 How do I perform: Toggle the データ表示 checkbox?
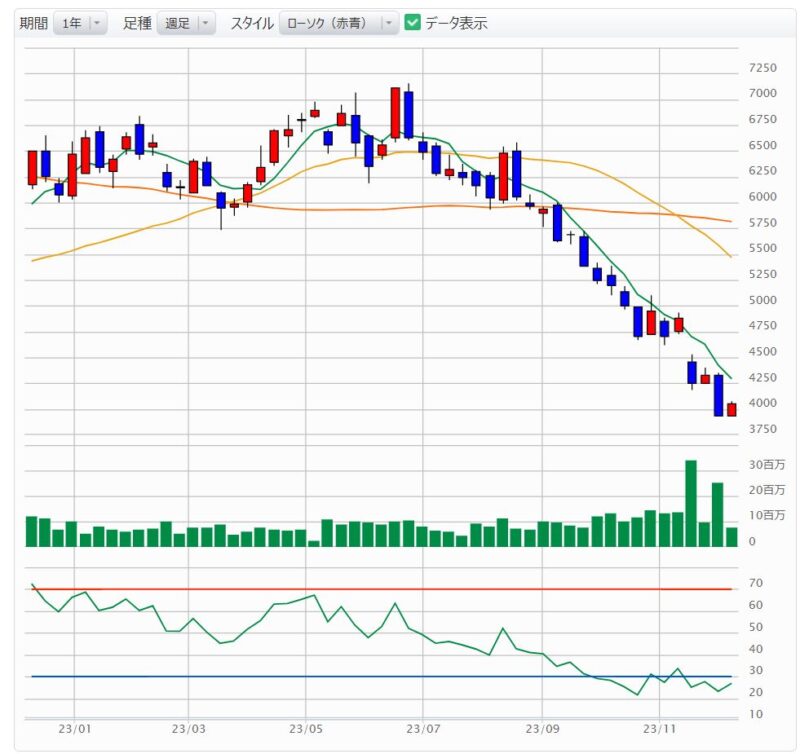click(x=412, y=22)
